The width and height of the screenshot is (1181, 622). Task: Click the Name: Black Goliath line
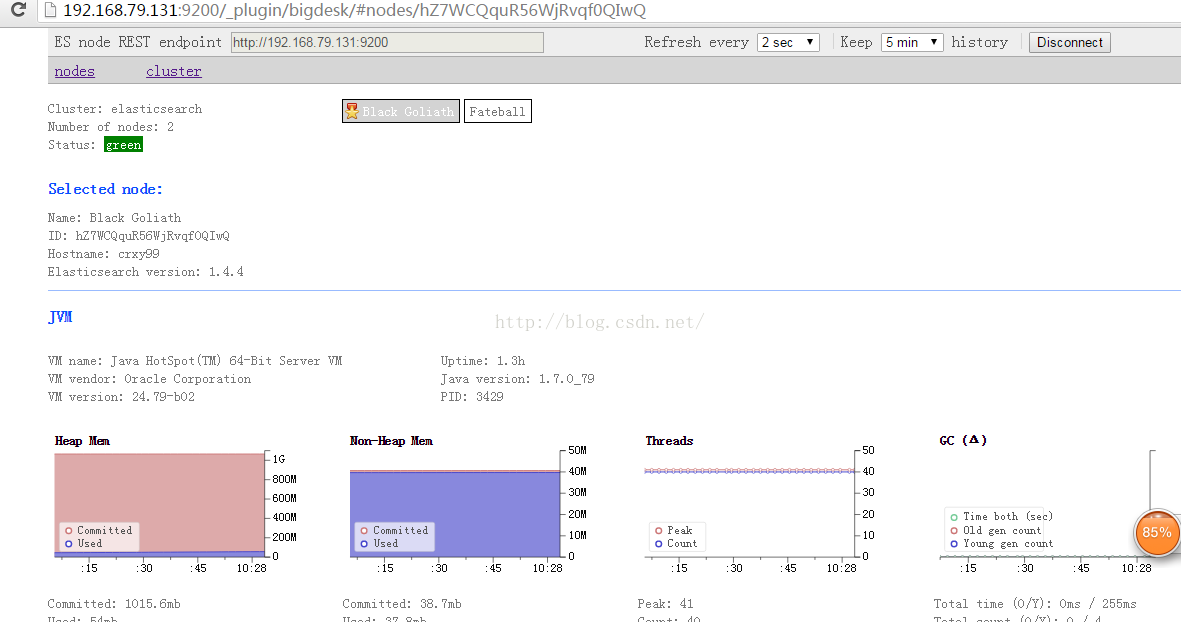tap(114, 218)
